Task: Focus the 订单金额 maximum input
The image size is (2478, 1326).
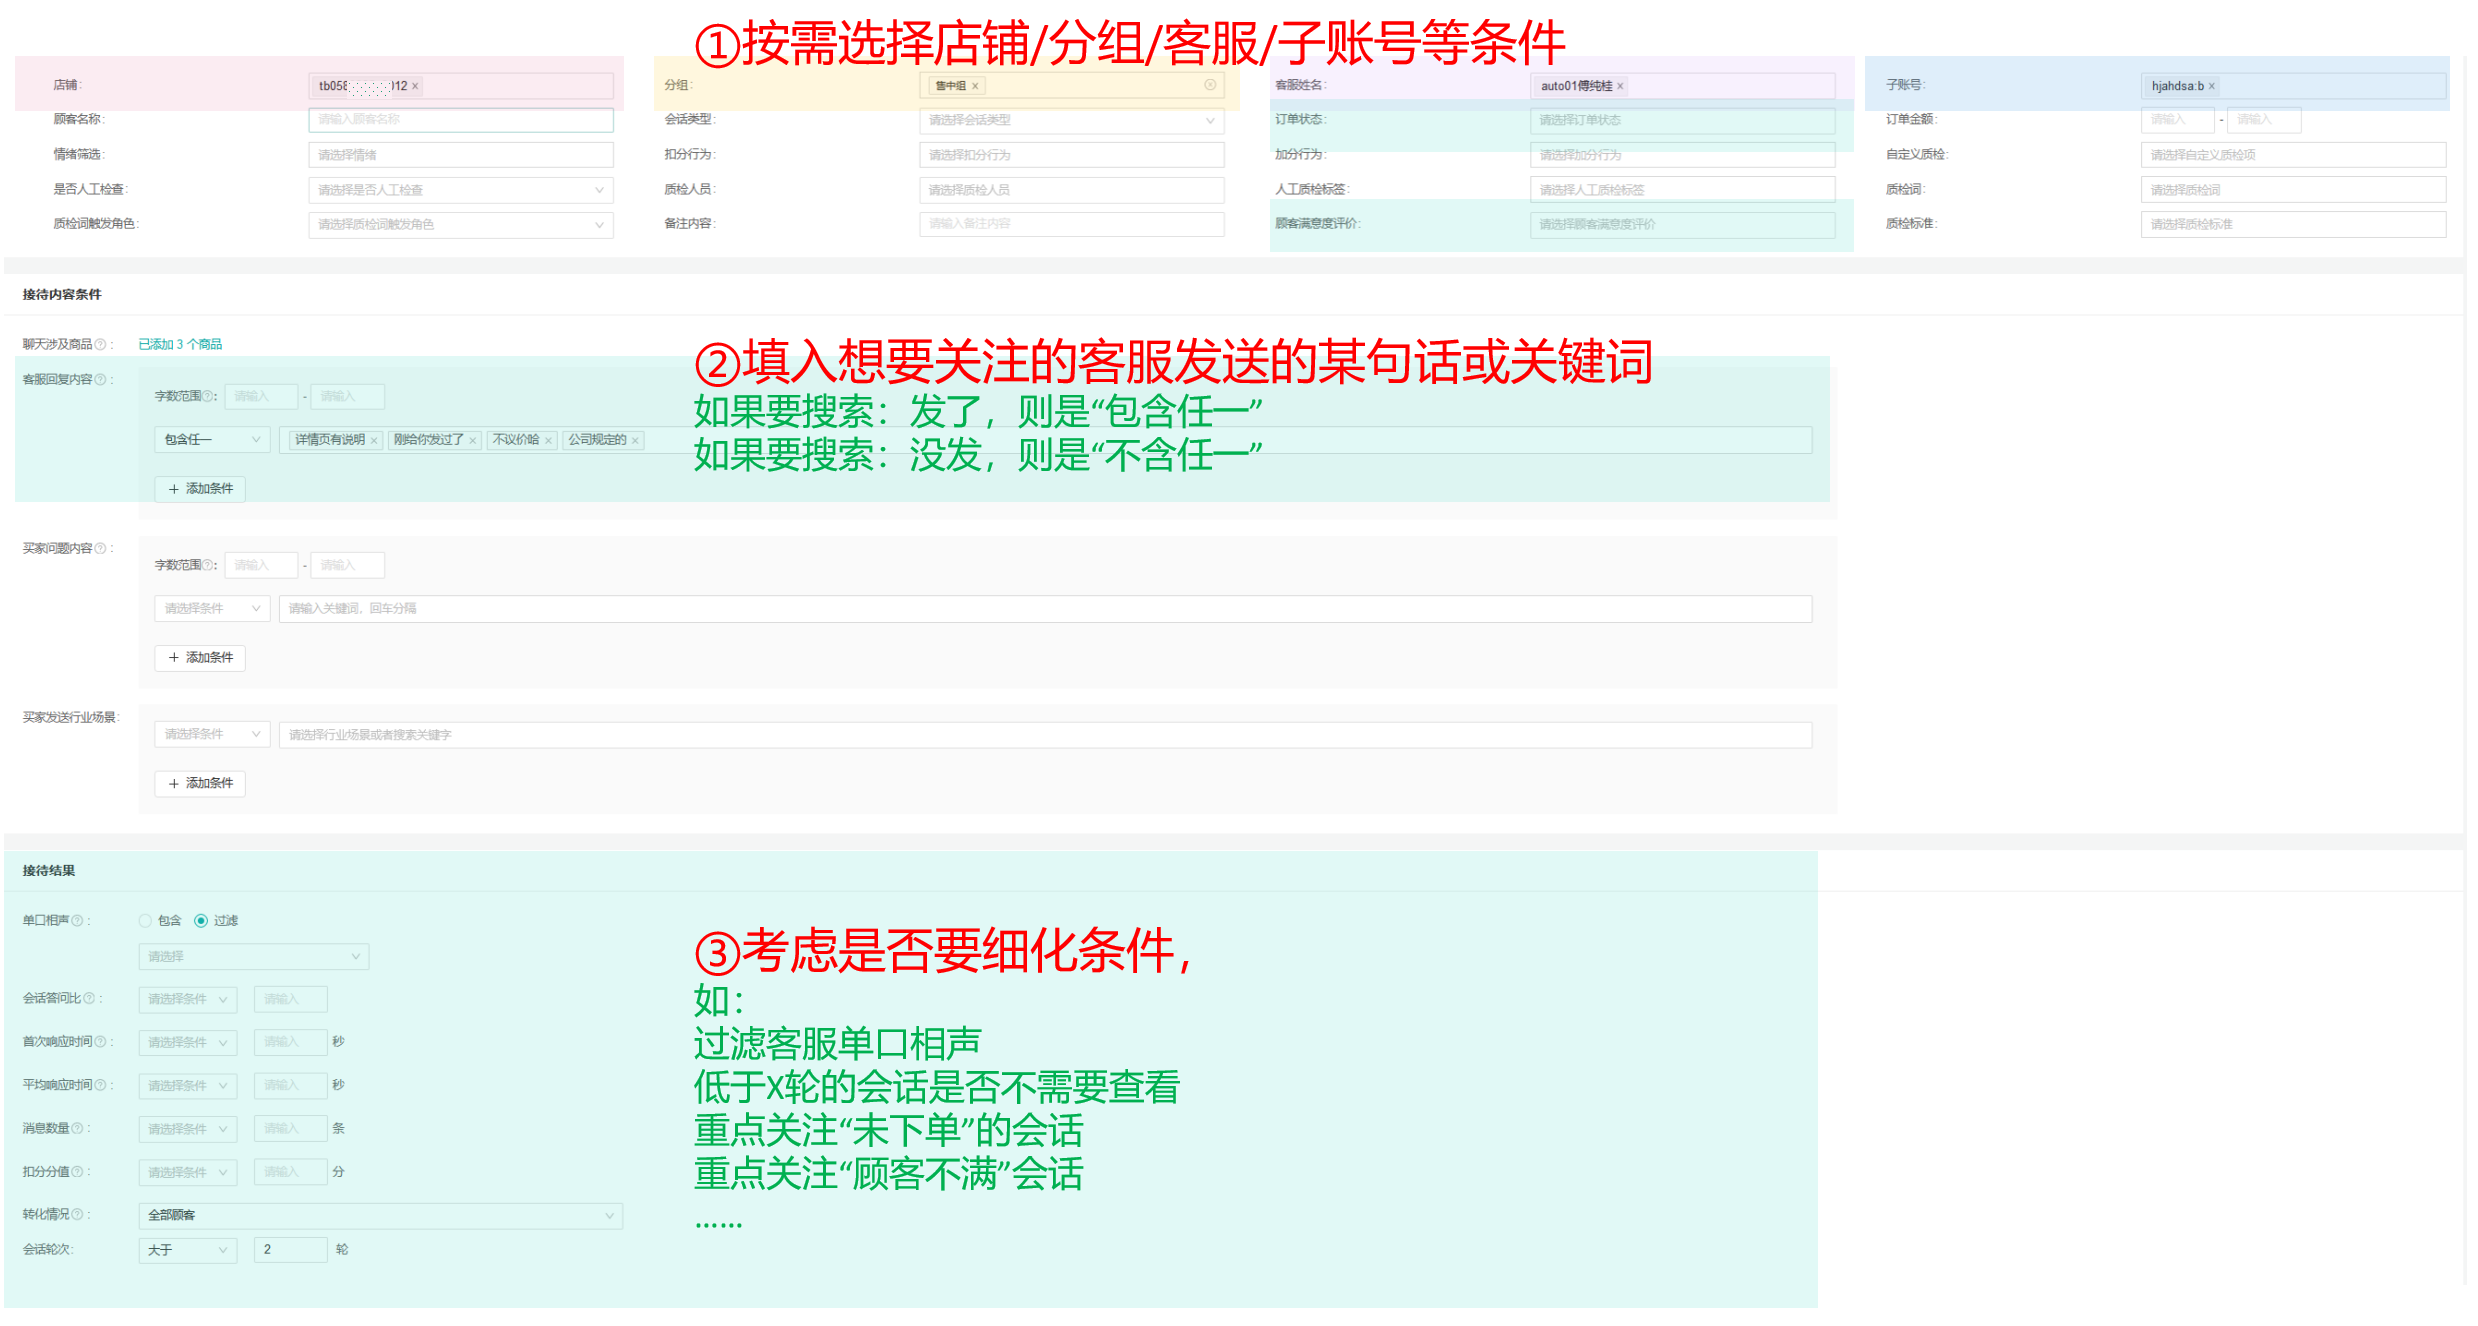Action: click(2264, 120)
